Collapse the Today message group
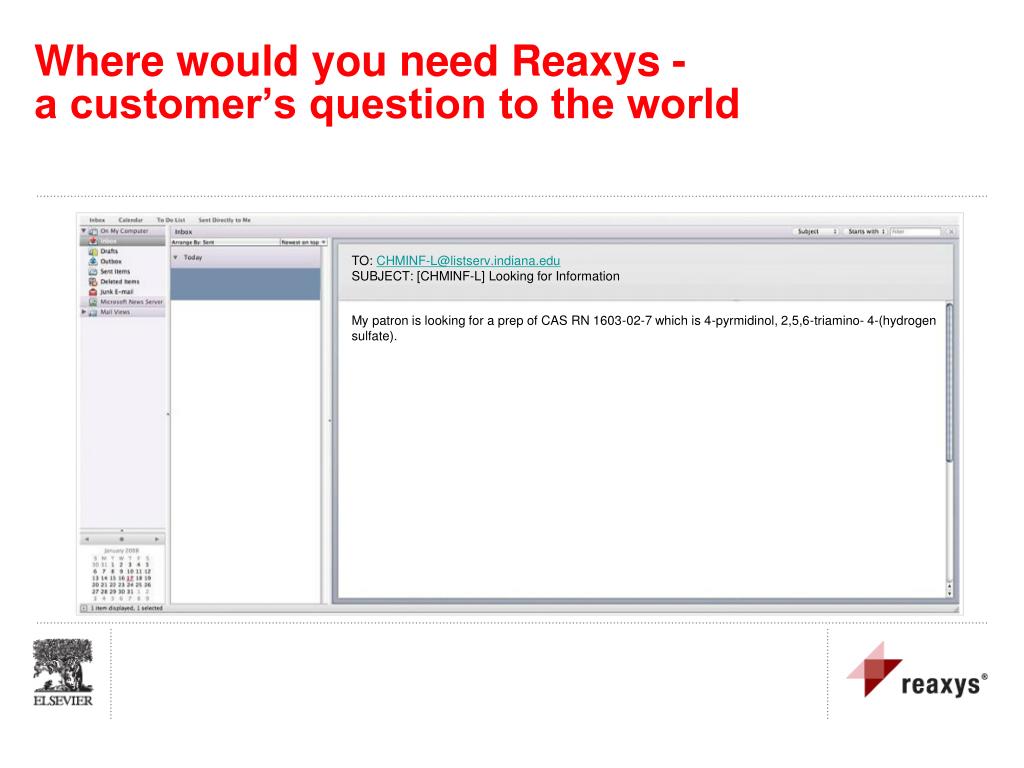This screenshot has height=768, width=1024. [x=175, y=257]
